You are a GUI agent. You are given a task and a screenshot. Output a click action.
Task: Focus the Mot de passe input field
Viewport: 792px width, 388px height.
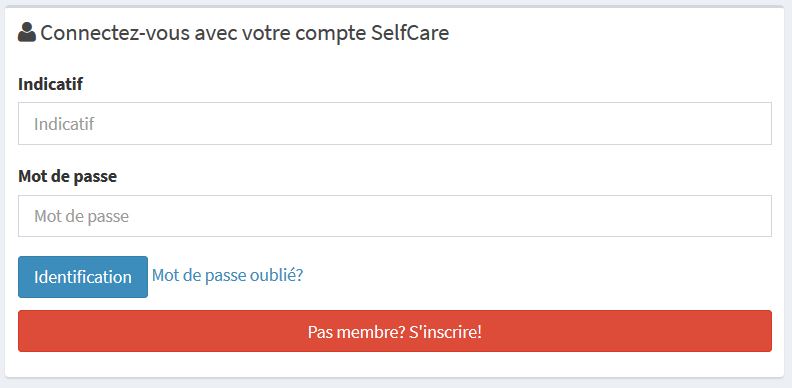coord(395,216)
